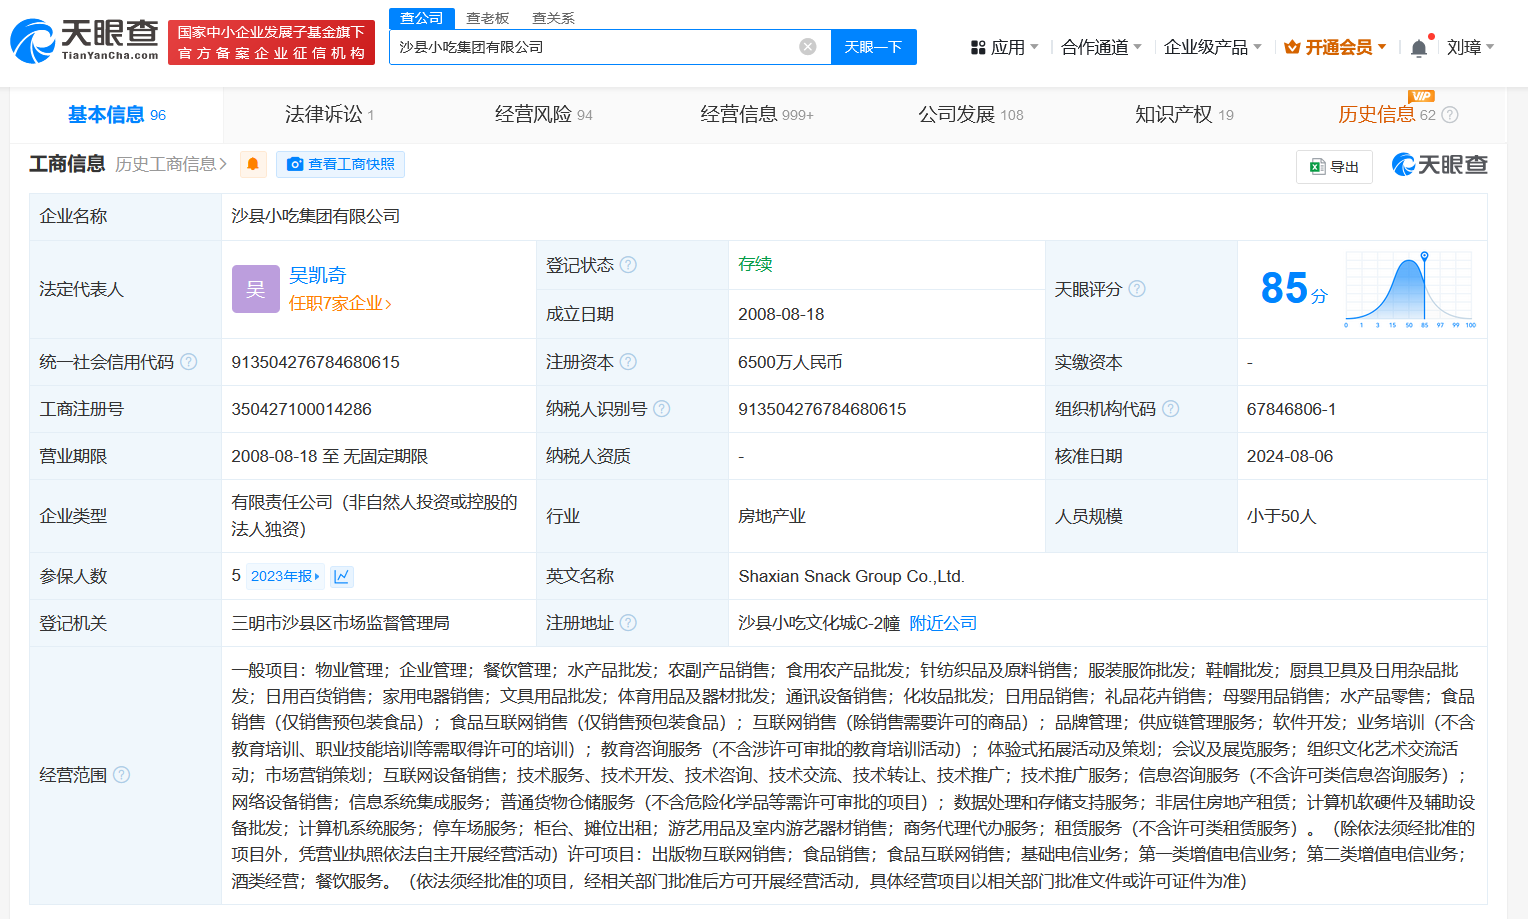
Task: Click the approval date 2024-08-06
Action: 1290,456
